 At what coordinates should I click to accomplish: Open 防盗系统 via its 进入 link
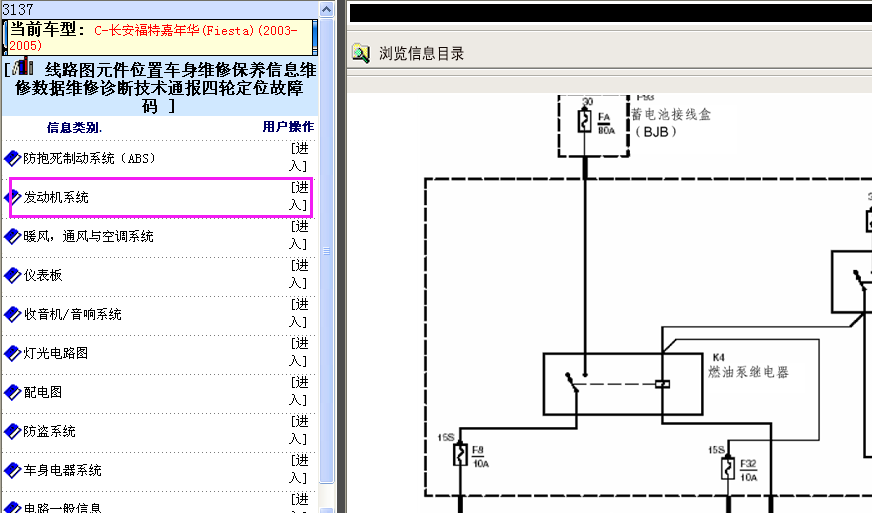pos(299,430)
